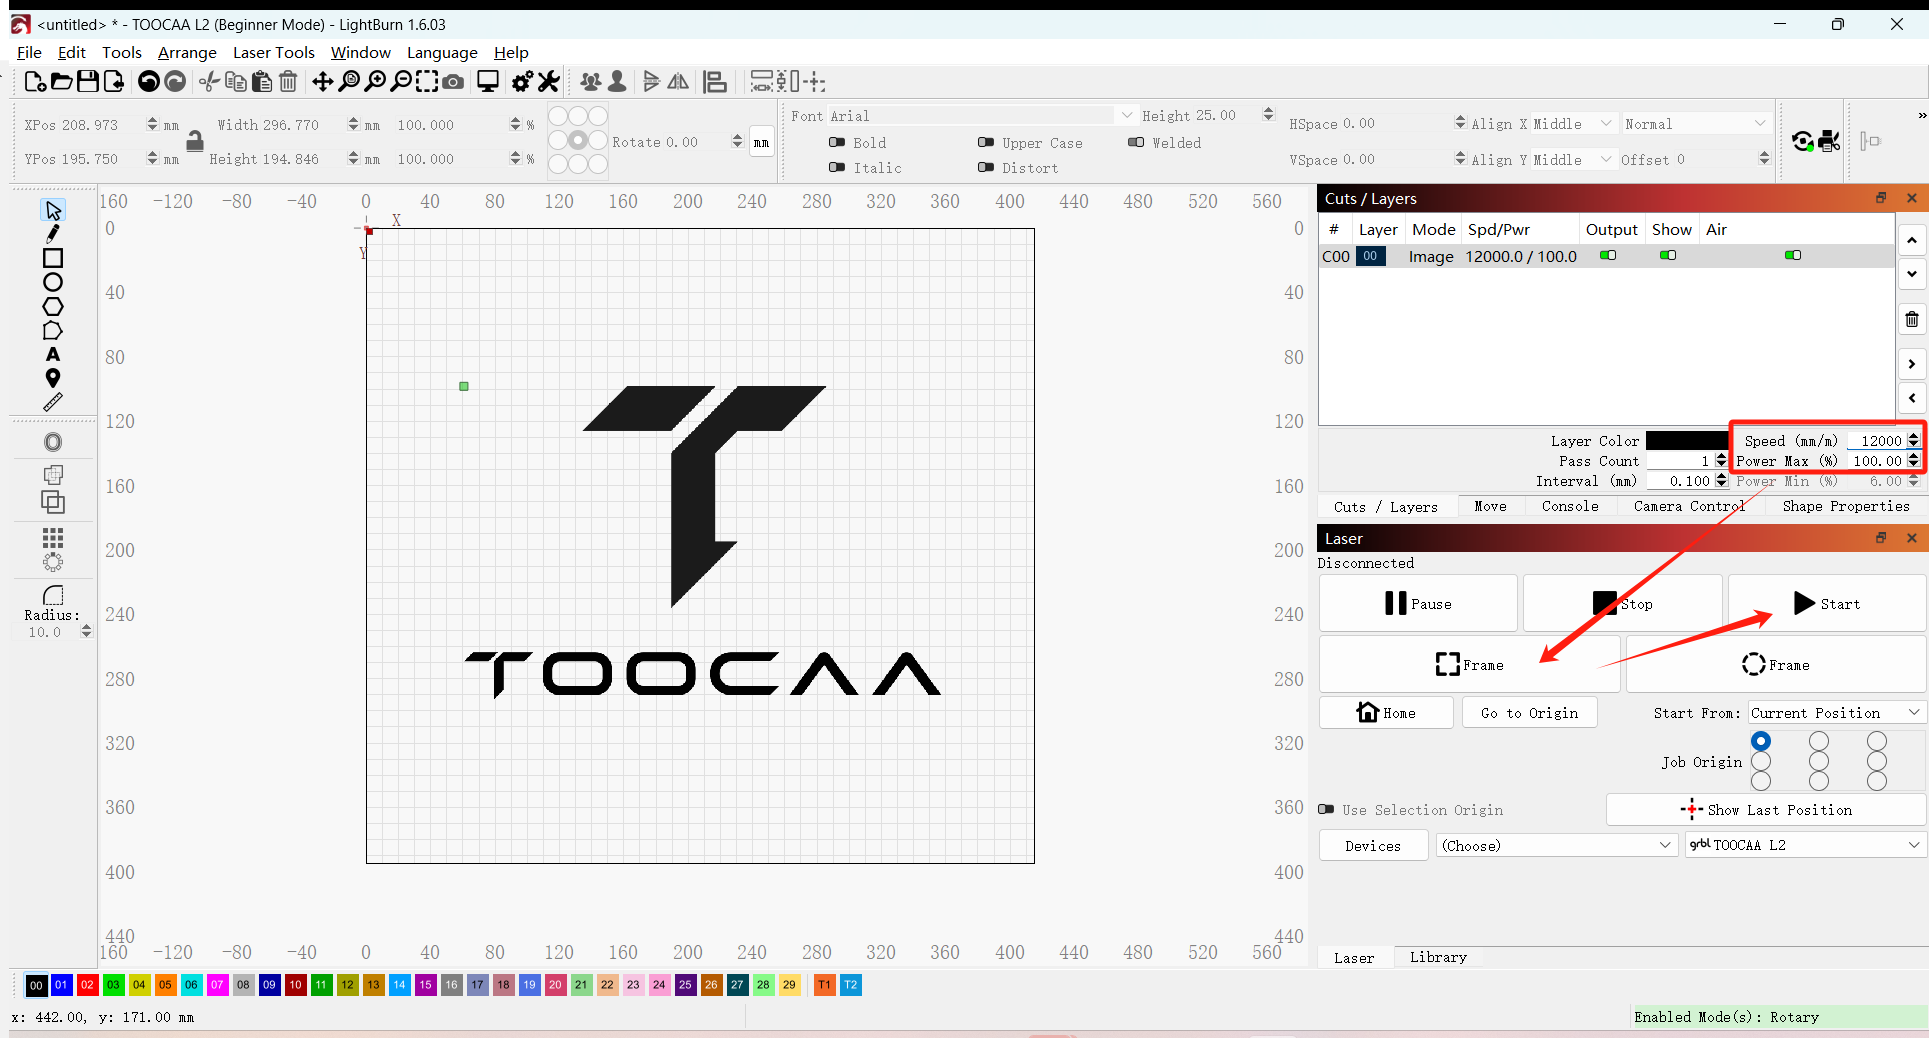Click the Zoom out magnifier
Image resolution: width=1929 pixels, height=1038 pixels.
pyautogui.click(x=401, y=82)
